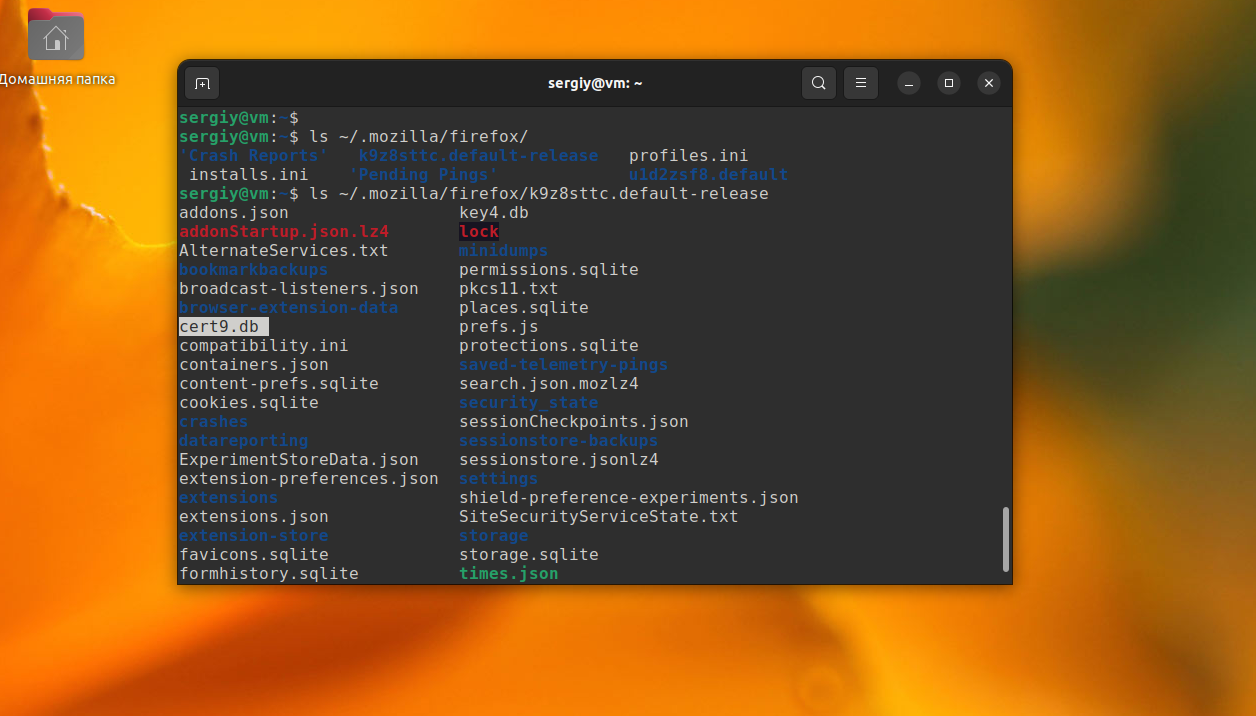Click the red lock entry

point(478,231)
